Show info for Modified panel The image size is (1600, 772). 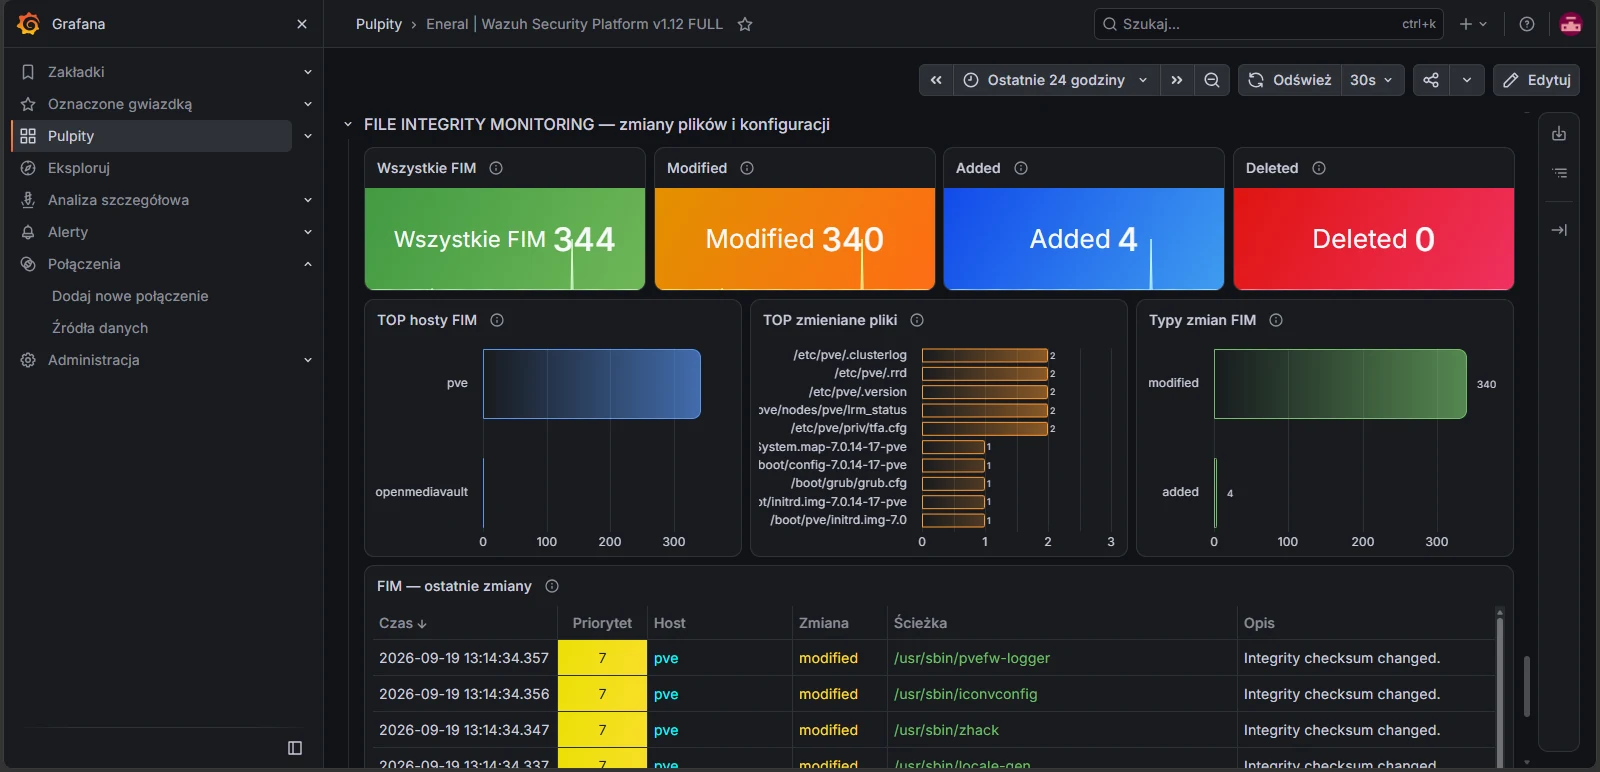747,168
